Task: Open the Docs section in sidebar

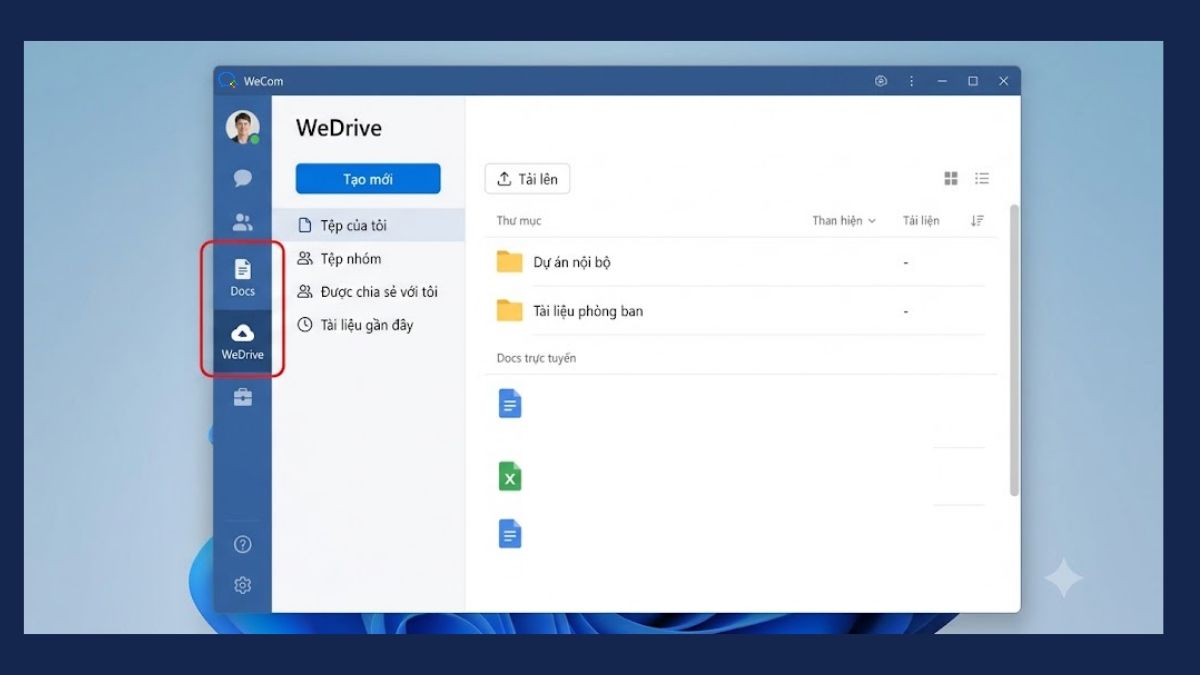Action: point(242,277)
